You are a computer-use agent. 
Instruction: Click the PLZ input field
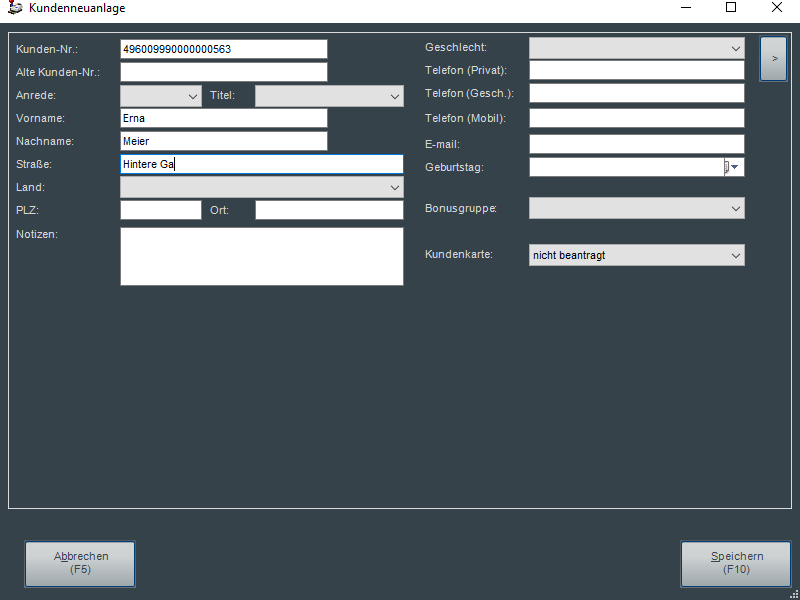click(160, 210)
